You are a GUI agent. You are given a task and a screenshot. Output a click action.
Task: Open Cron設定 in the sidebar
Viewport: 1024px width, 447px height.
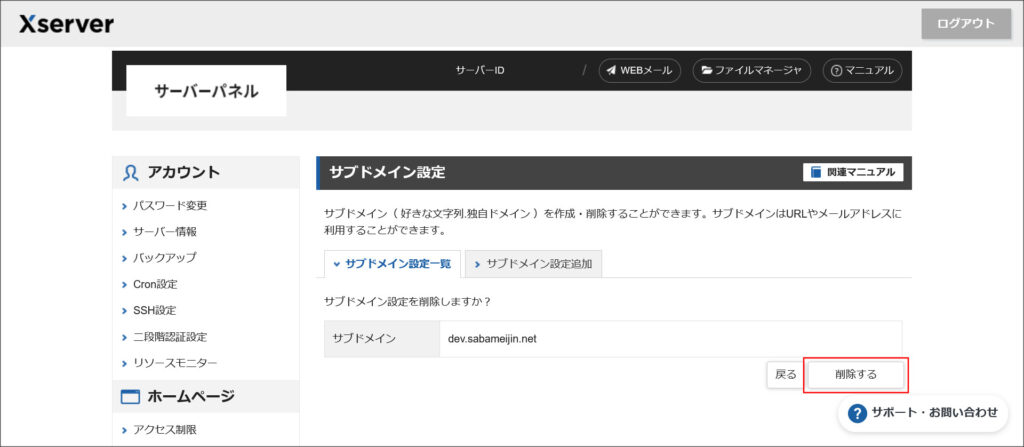click(155, 284)
